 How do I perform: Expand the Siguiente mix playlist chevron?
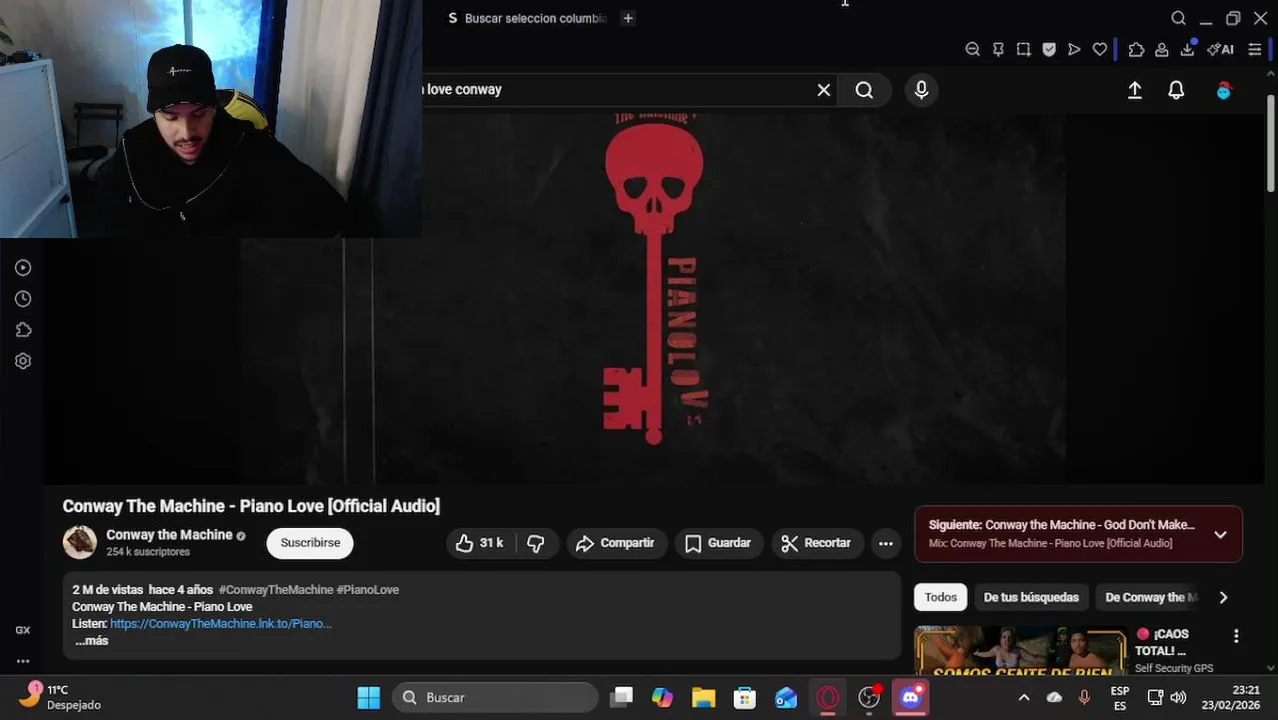click(x=1220, y=534)
